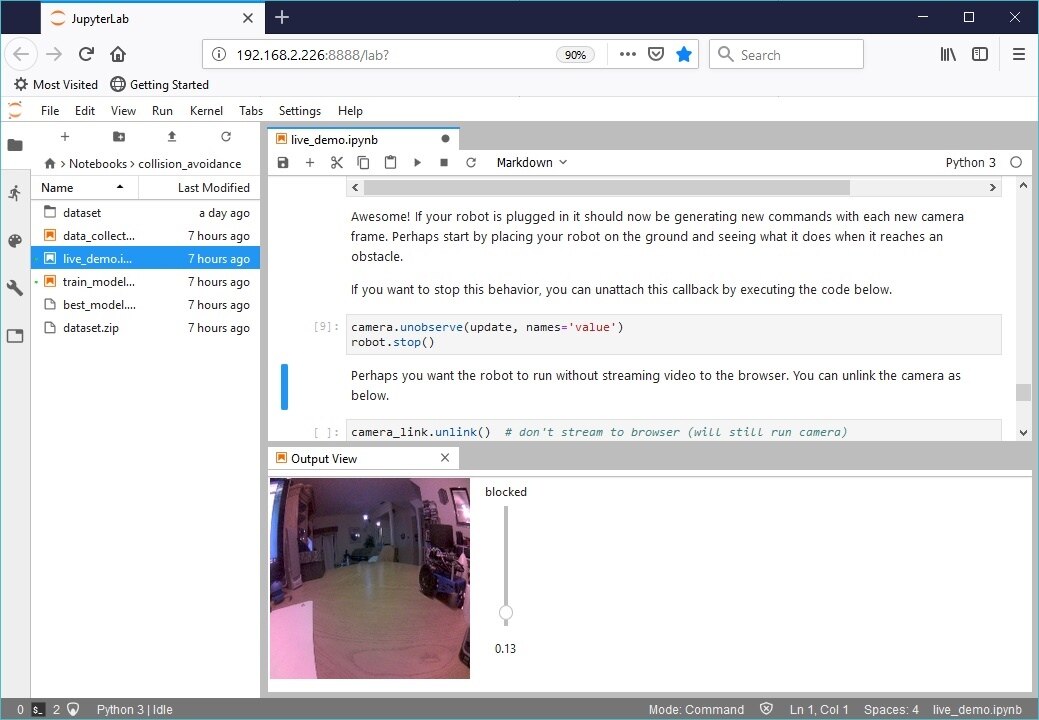
Task: Click the blocked slider handle
Action: 506,612
